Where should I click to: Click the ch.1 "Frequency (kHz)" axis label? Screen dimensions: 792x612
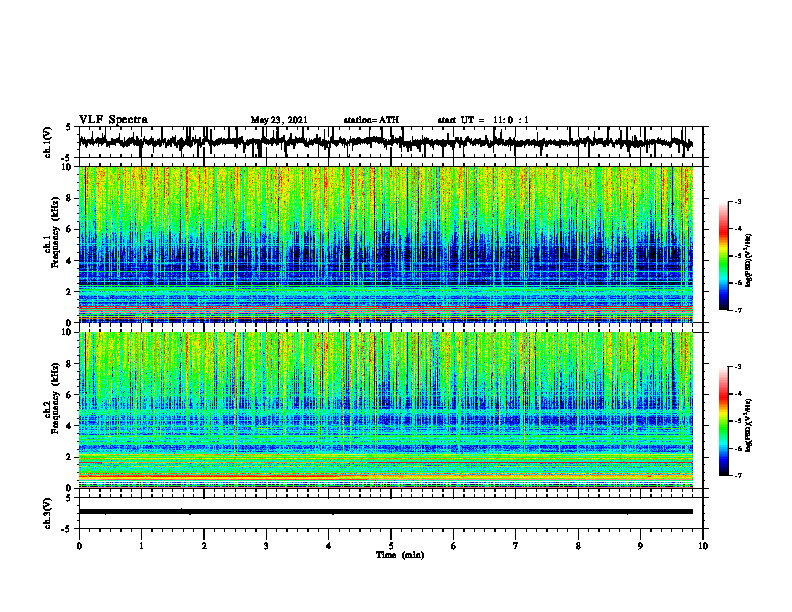point(55,232)
